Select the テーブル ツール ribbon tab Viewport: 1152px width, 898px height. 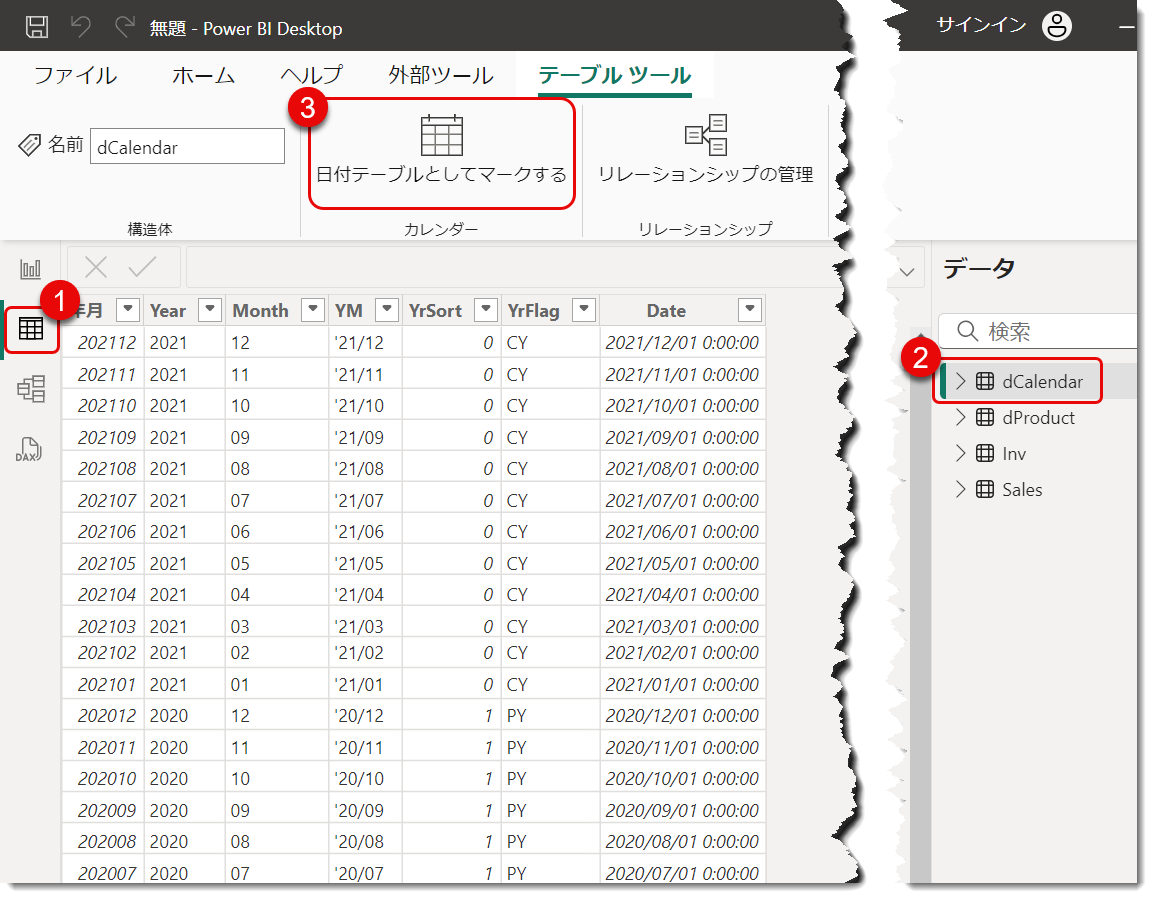click(x=614, y=75)
